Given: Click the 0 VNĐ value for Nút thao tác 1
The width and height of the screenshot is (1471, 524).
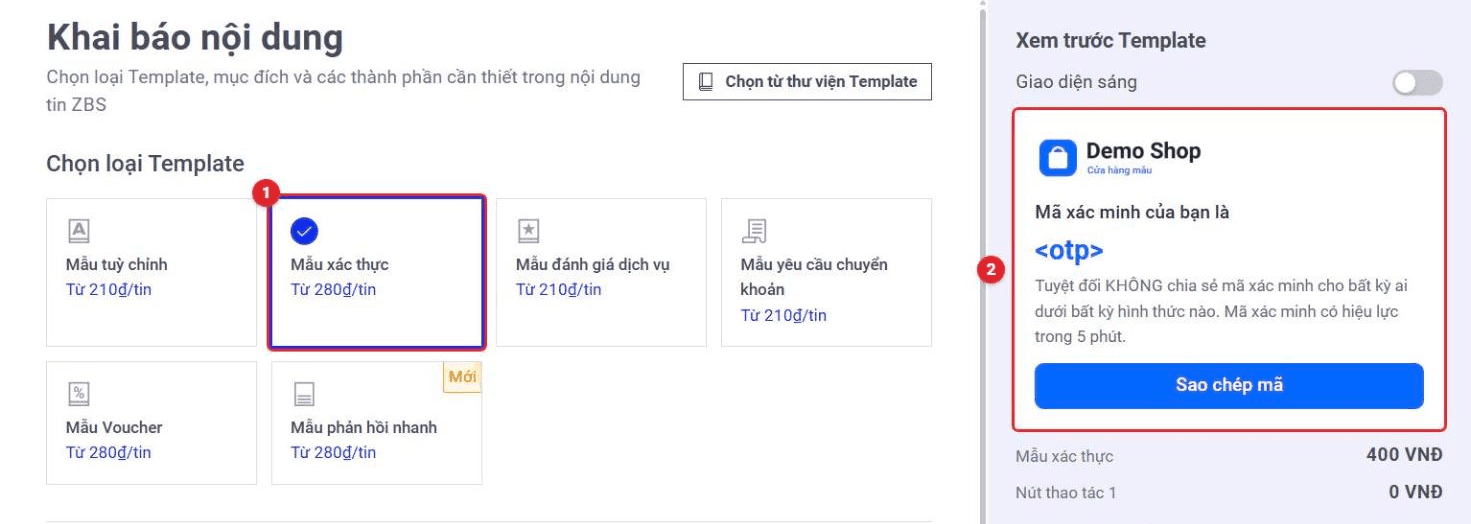Looking at the screenshot, I should pyautogui.click(x=1416, y=492).
